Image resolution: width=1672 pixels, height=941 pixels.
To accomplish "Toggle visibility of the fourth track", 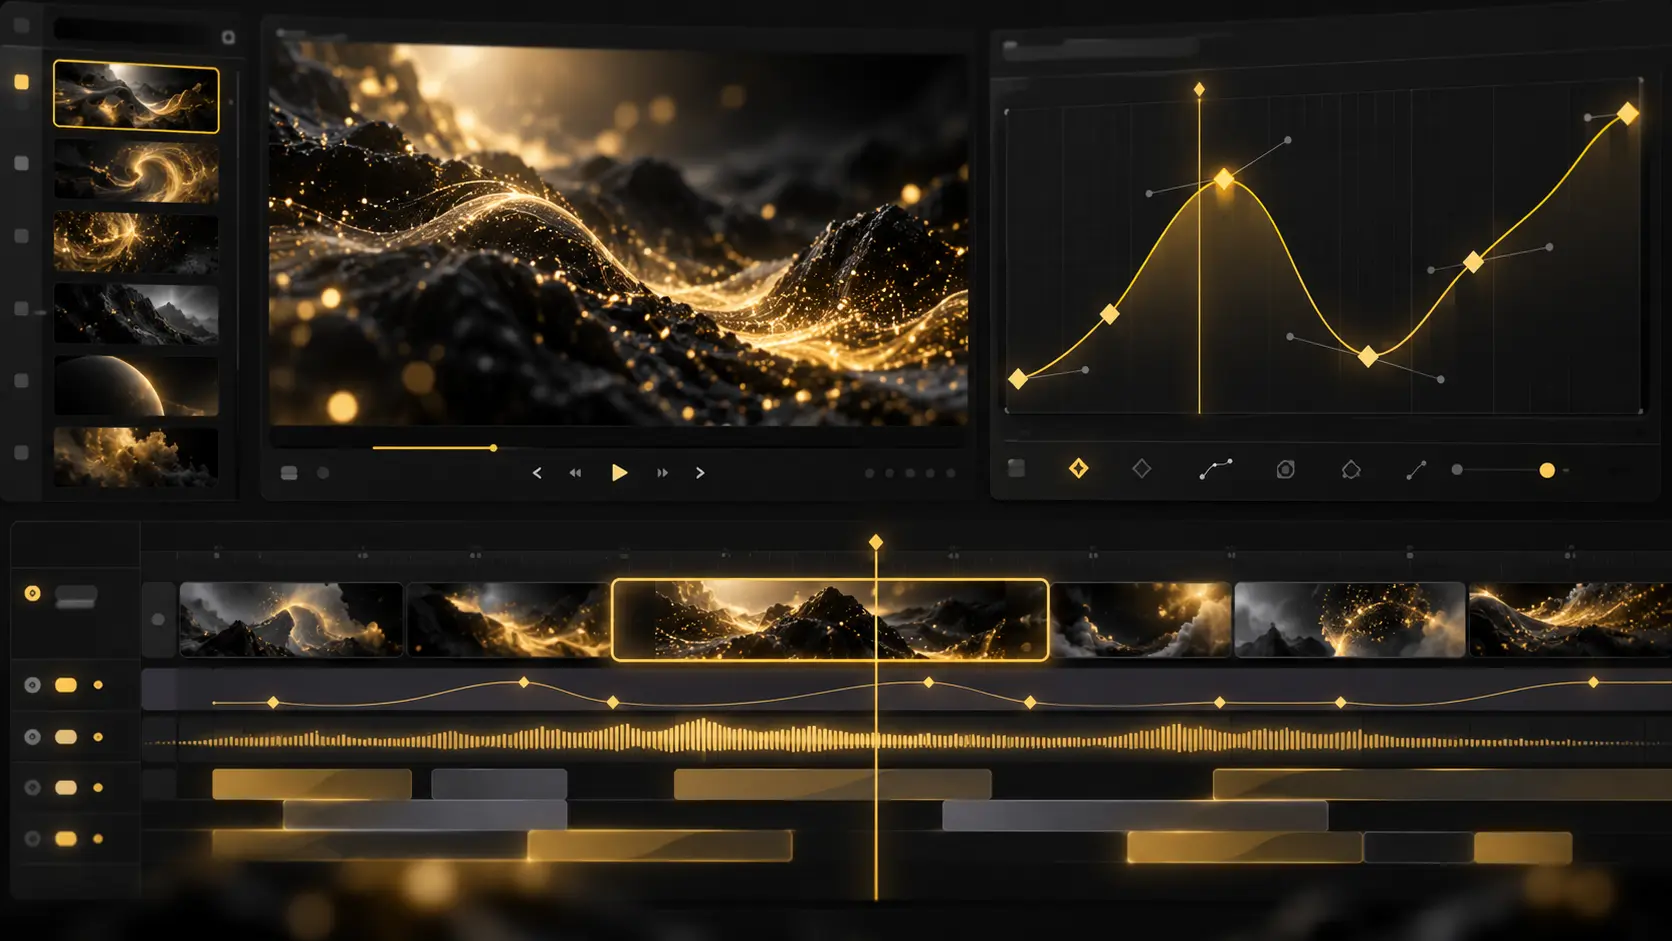I will [x=32, y=788].
